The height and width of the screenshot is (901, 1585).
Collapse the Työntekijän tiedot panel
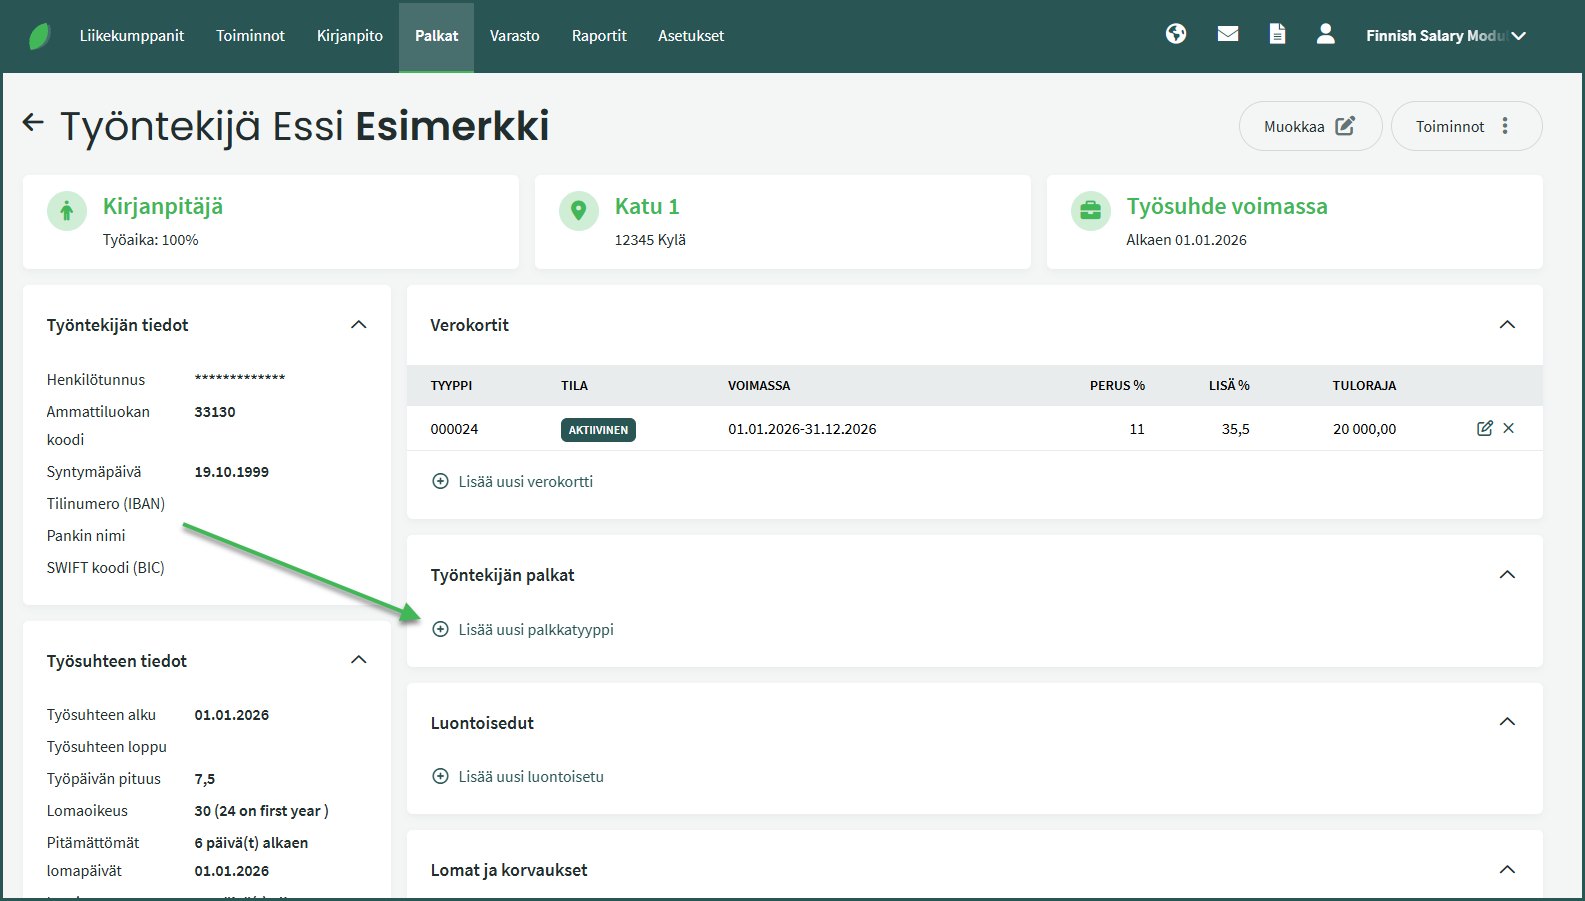point(359,325)
